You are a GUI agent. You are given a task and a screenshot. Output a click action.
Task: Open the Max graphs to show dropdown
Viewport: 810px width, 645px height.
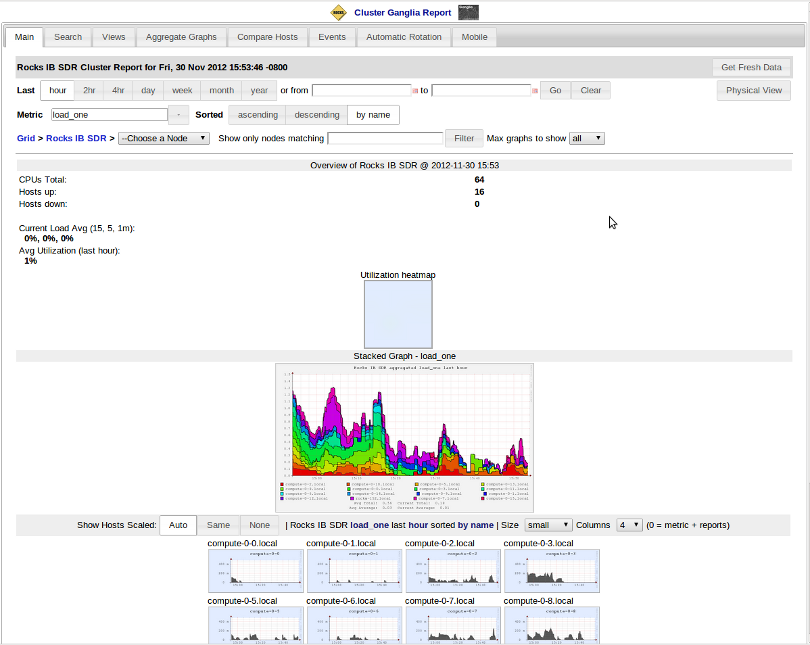pos(586,138)
